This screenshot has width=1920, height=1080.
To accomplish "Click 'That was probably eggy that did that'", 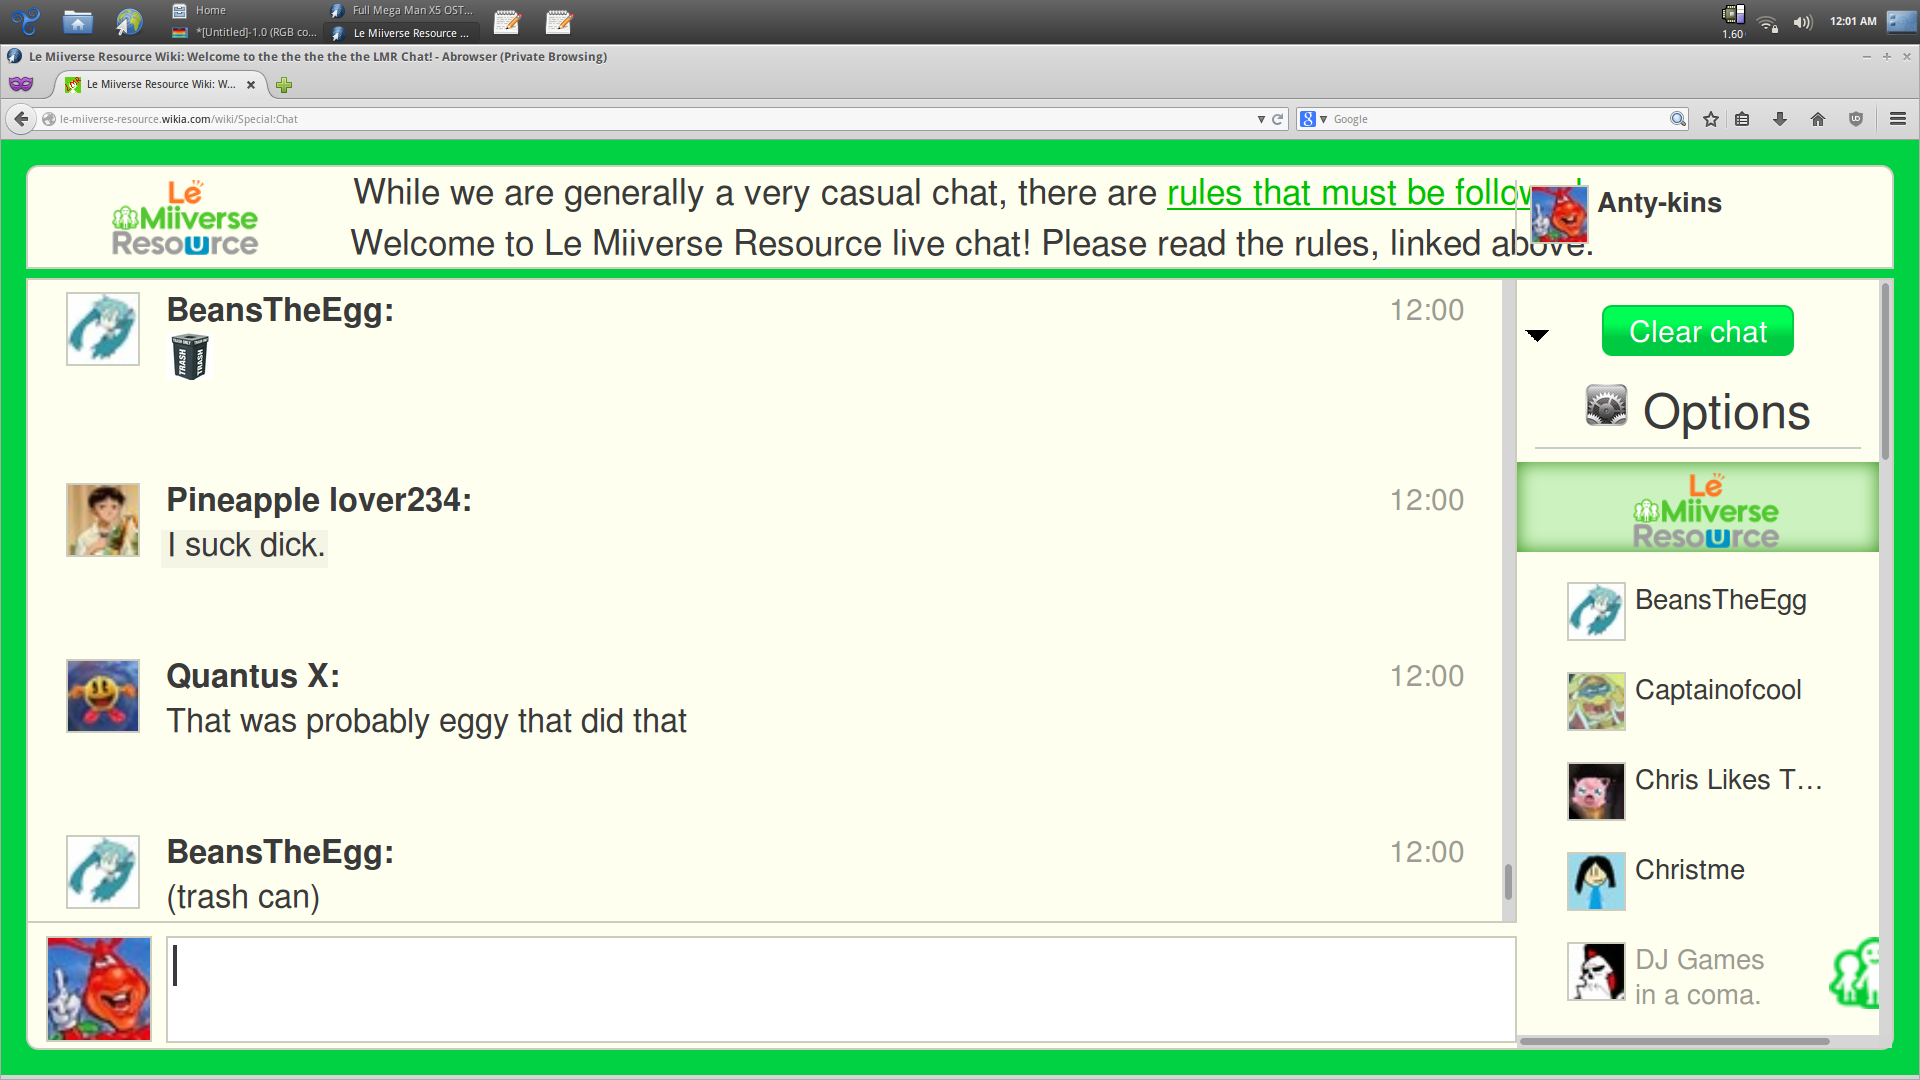I will (427, 721).
